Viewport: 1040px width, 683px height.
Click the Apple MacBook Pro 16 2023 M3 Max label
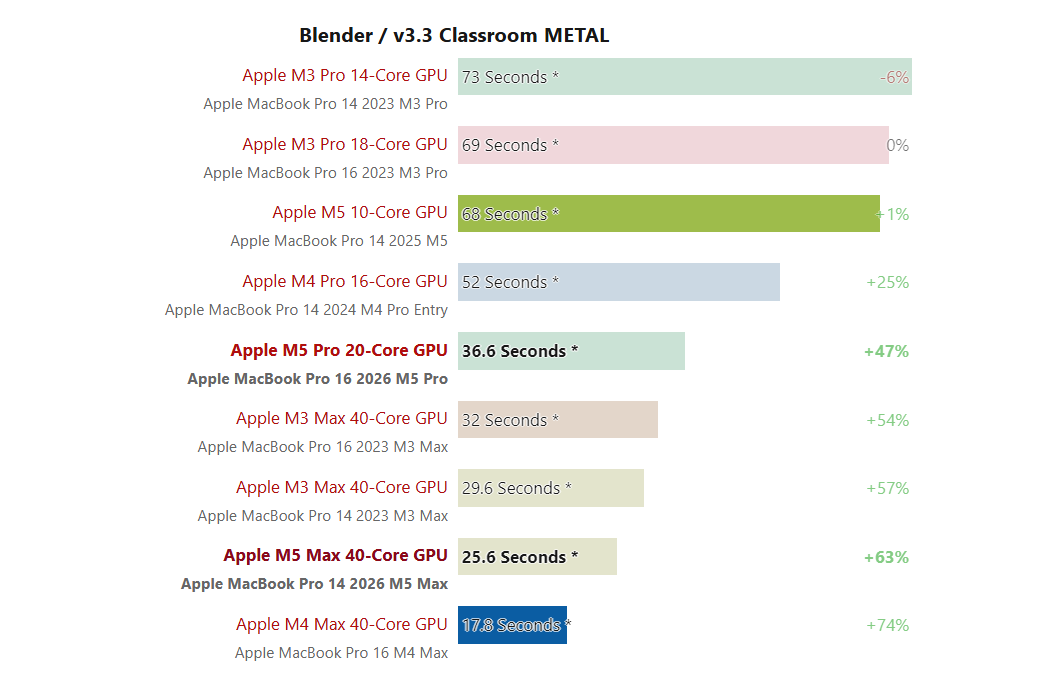pos(322,447)
